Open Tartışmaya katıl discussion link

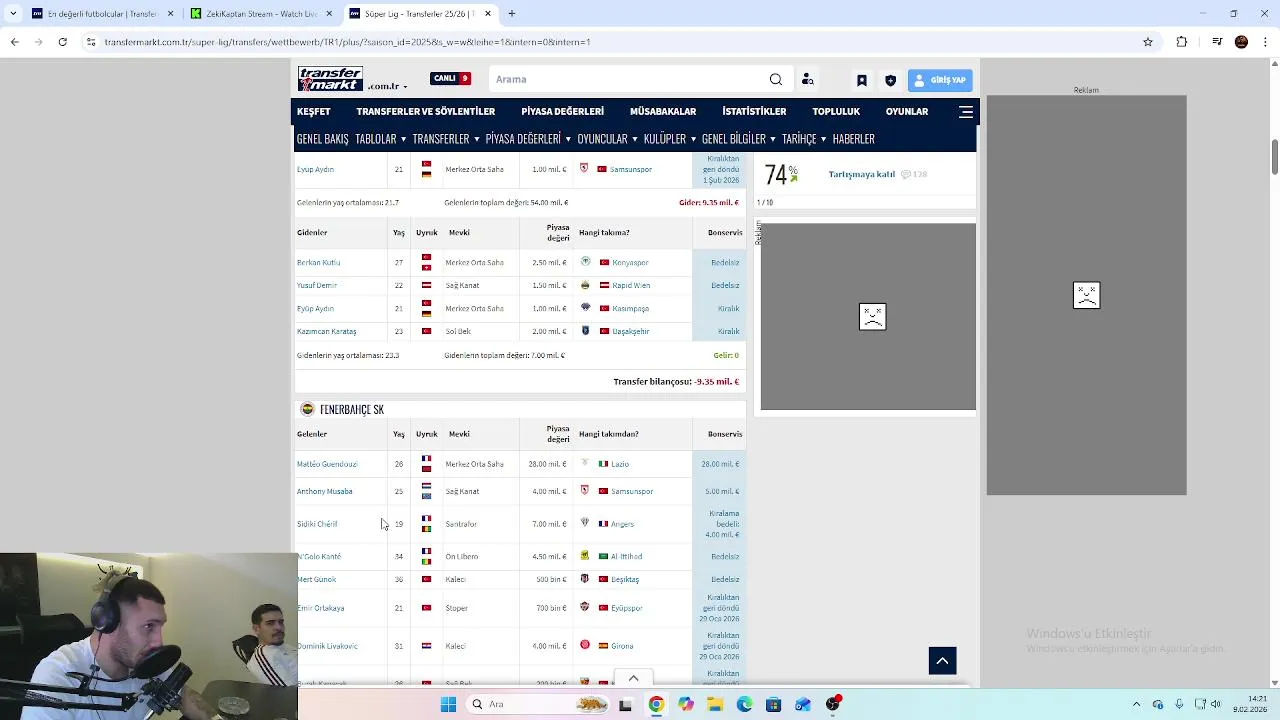tap(861, 174)
